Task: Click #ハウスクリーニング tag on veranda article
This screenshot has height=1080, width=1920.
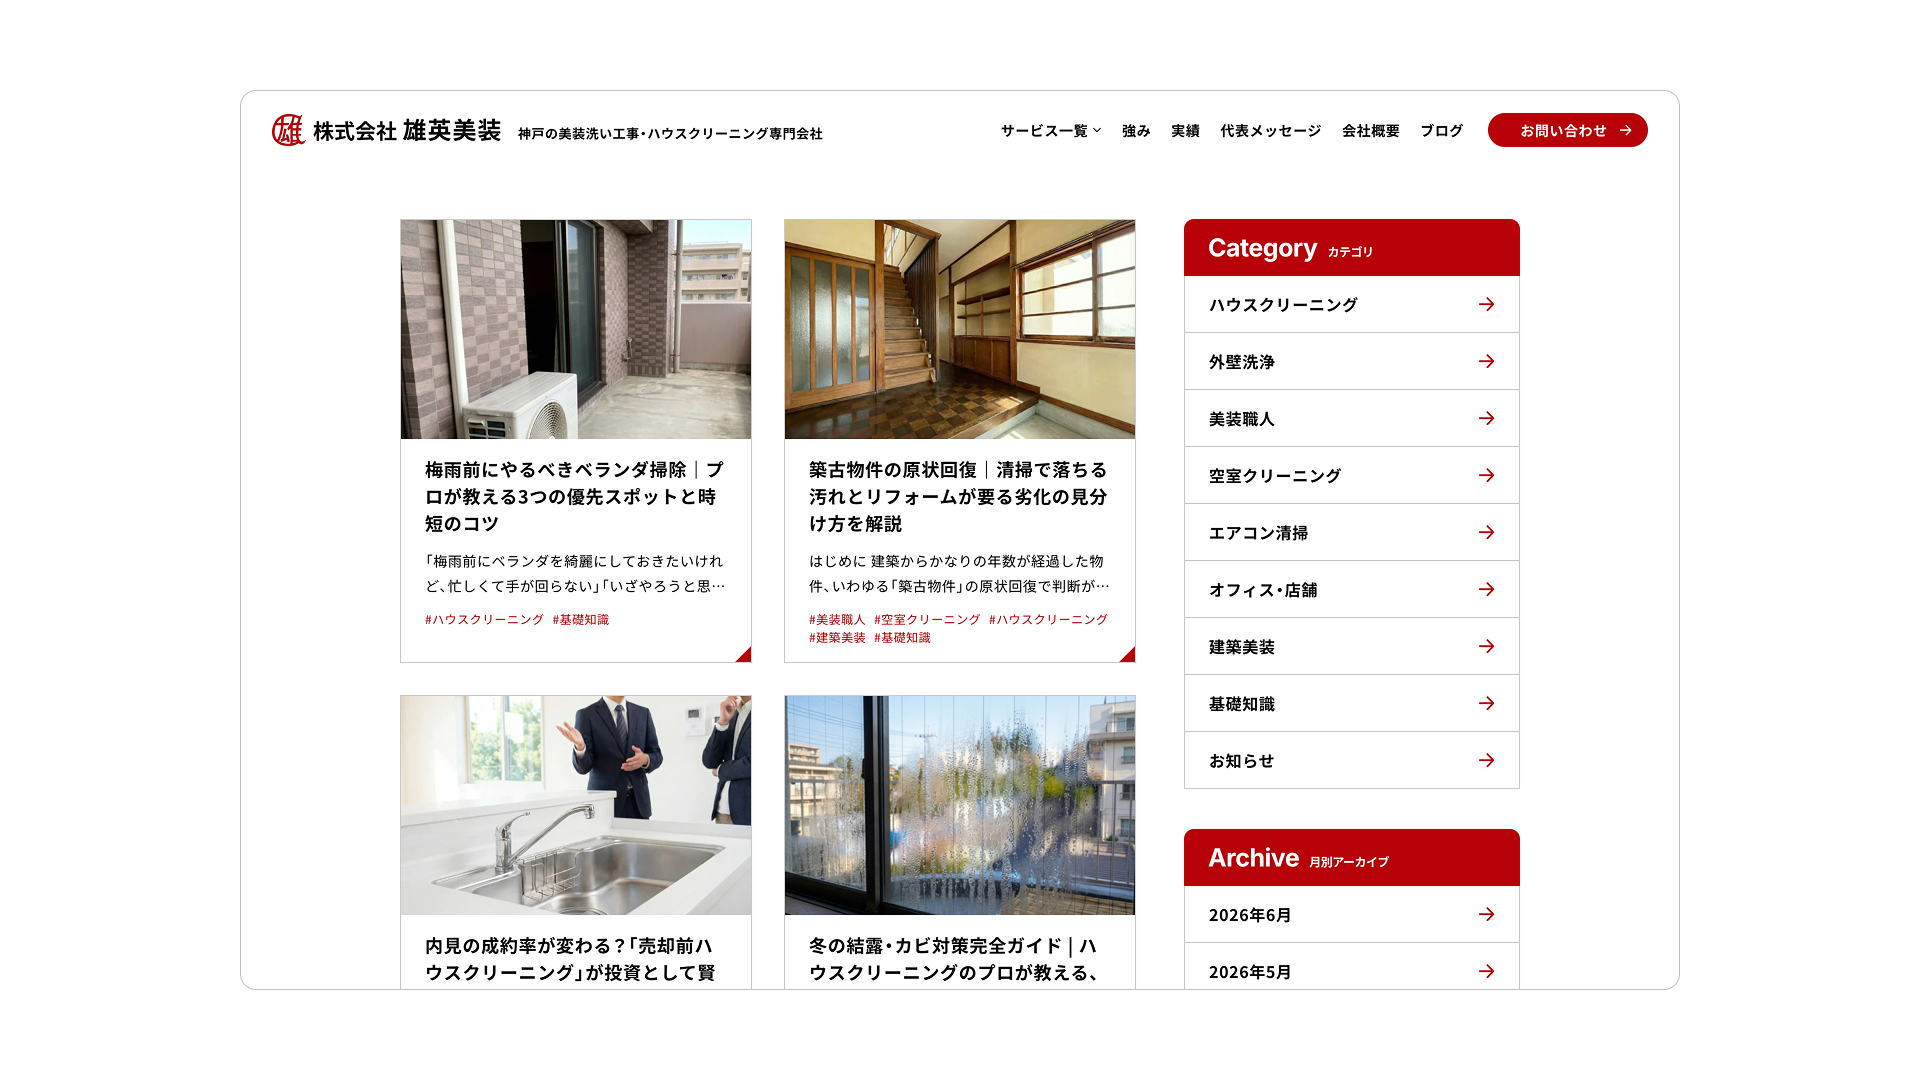Action: pyautogui.click(x=484, y=620)
